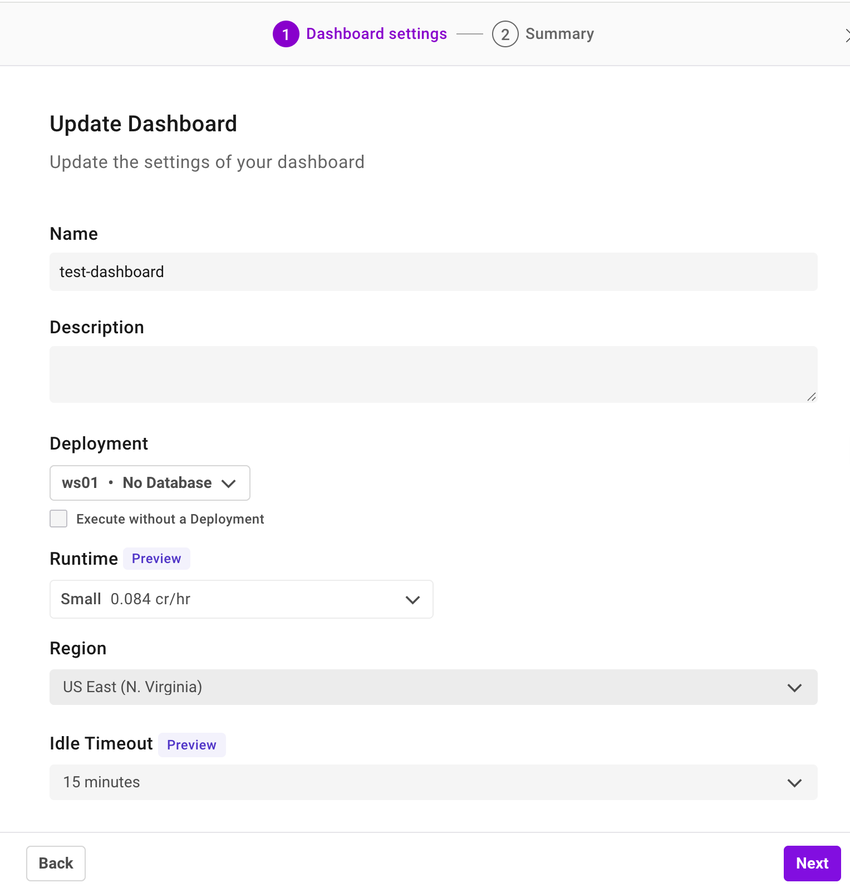The image size is (850, 888).
Task: Click the Preview badge next to Idle Timeout
Action: (x=191, y=744)
